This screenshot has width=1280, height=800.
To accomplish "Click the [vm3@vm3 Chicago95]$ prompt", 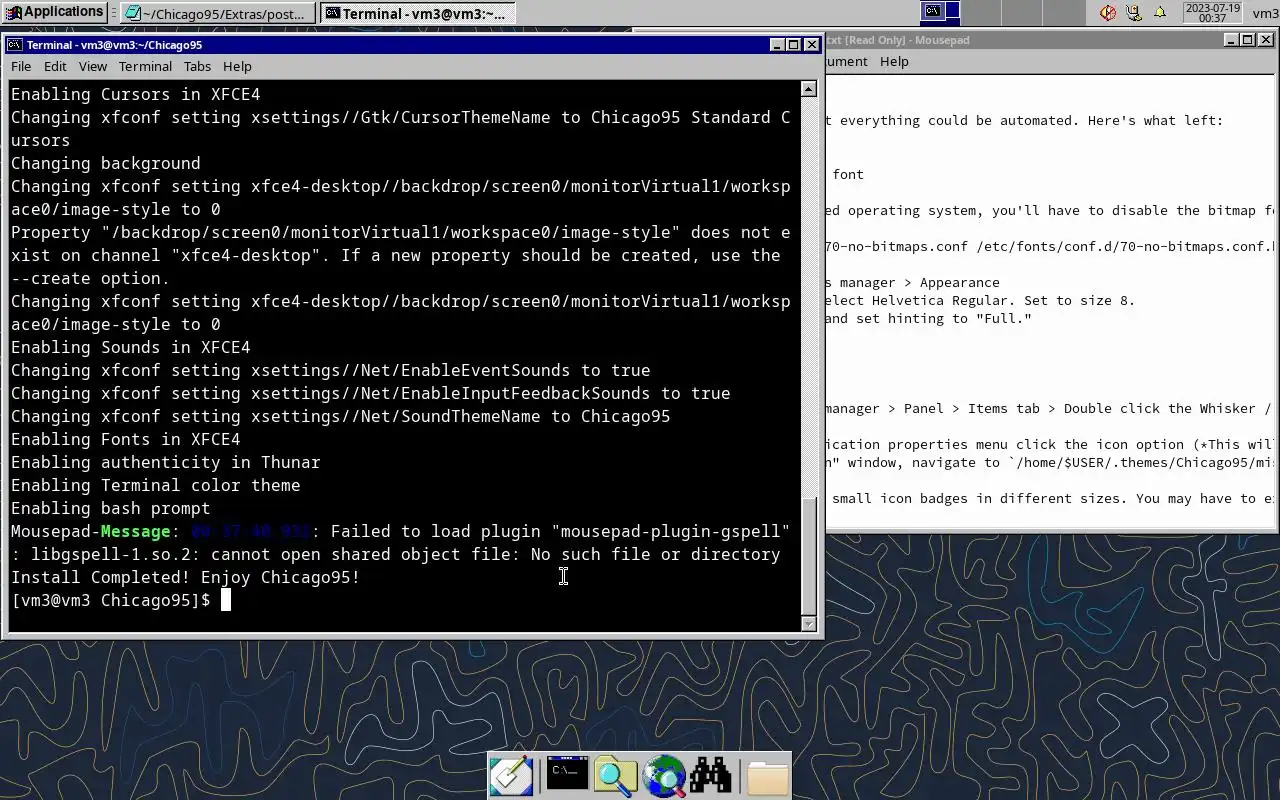I will [x=111, y=600].
